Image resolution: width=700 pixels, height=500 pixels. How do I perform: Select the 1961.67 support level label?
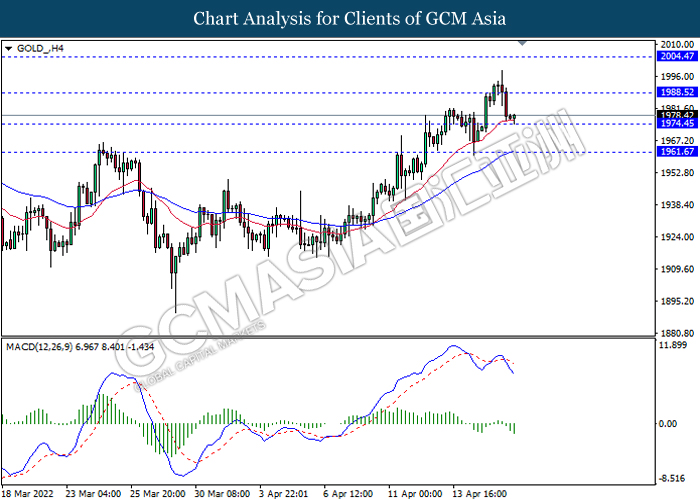(x=677, y=151)
